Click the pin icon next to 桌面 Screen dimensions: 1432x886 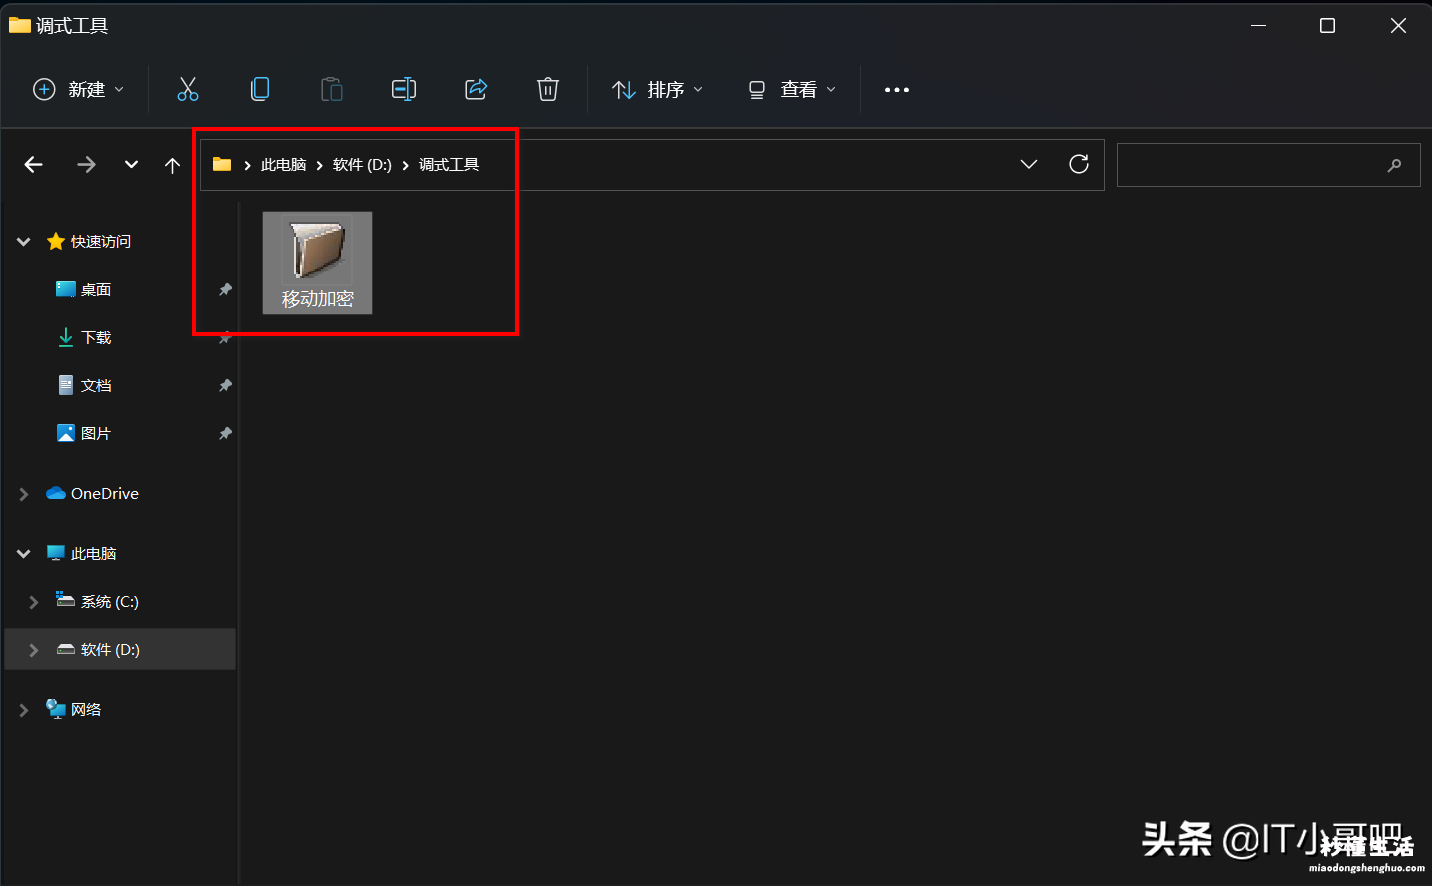225,290
